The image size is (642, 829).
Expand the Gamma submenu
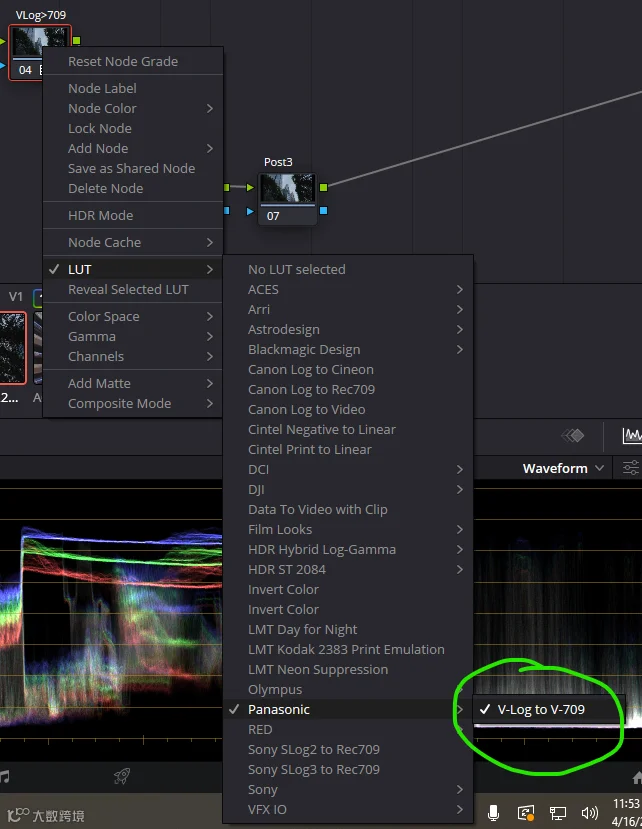132,337
